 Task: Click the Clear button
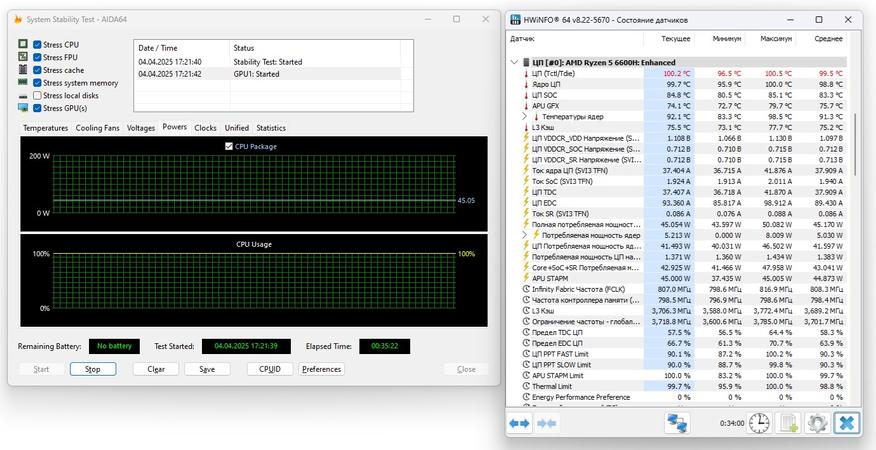tap(156, 369)
